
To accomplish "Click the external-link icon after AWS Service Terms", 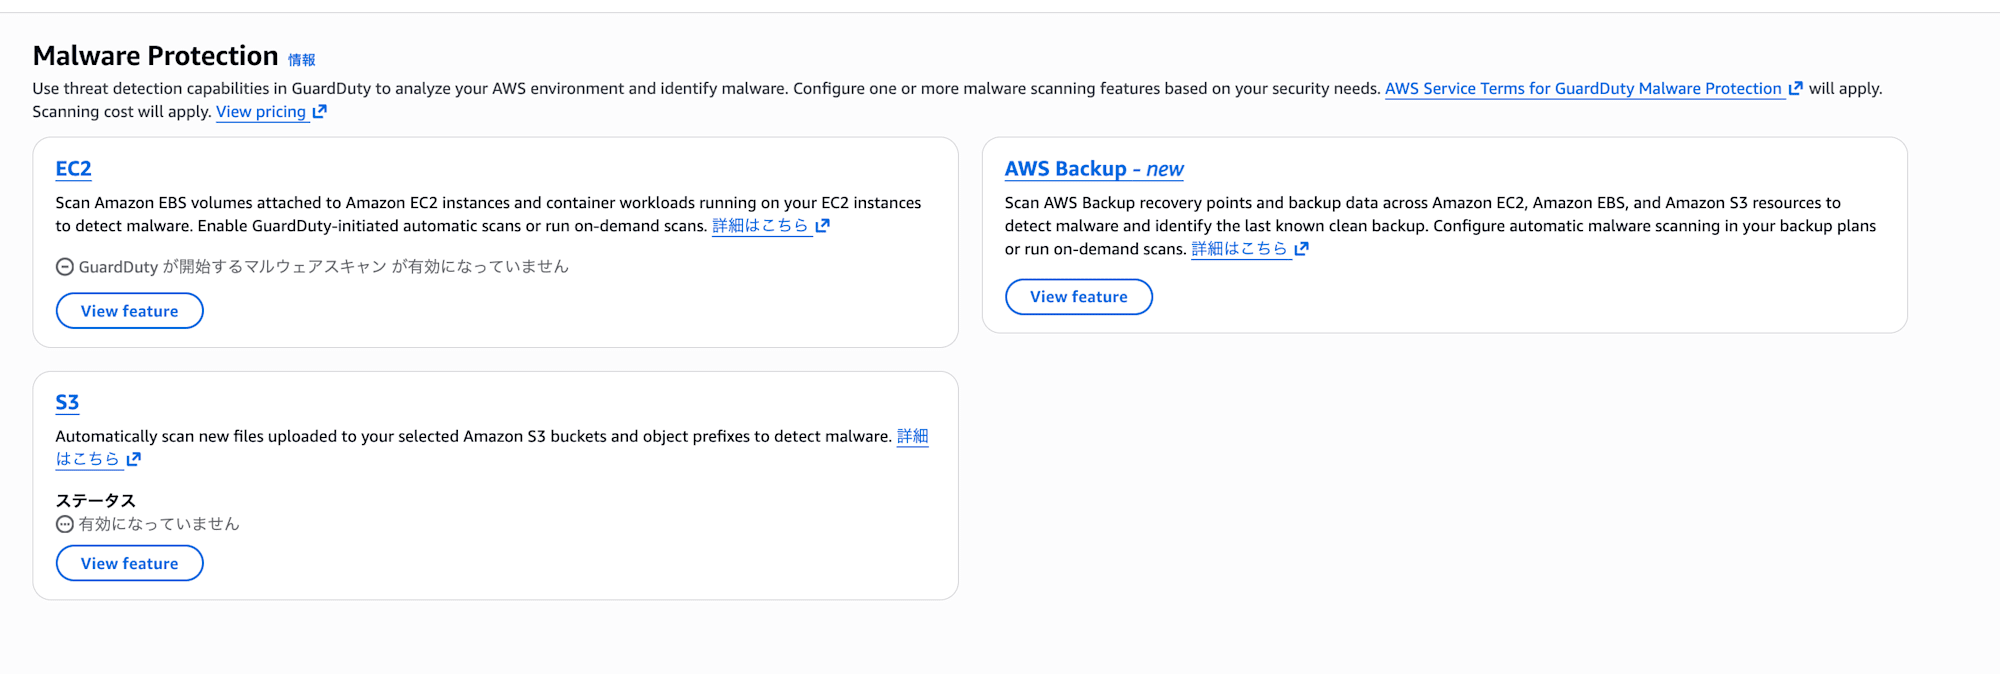I will coord(1795,88).
